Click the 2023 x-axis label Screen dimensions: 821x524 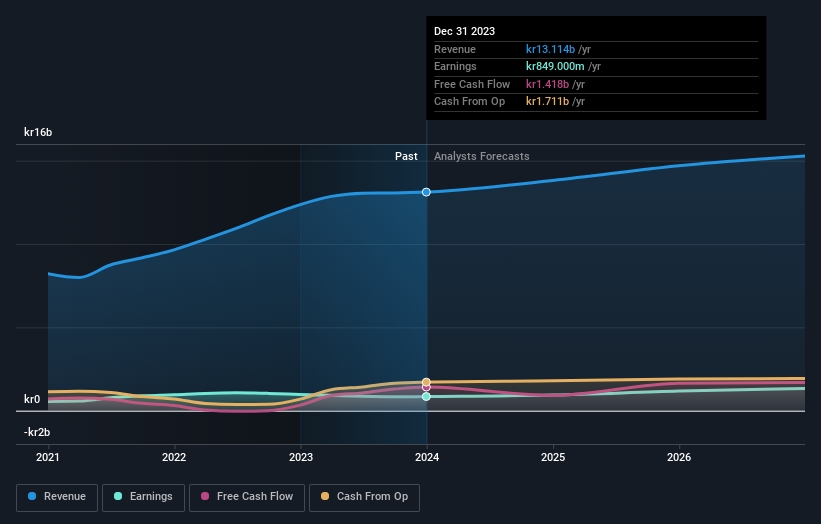click(x=301, y=458)
